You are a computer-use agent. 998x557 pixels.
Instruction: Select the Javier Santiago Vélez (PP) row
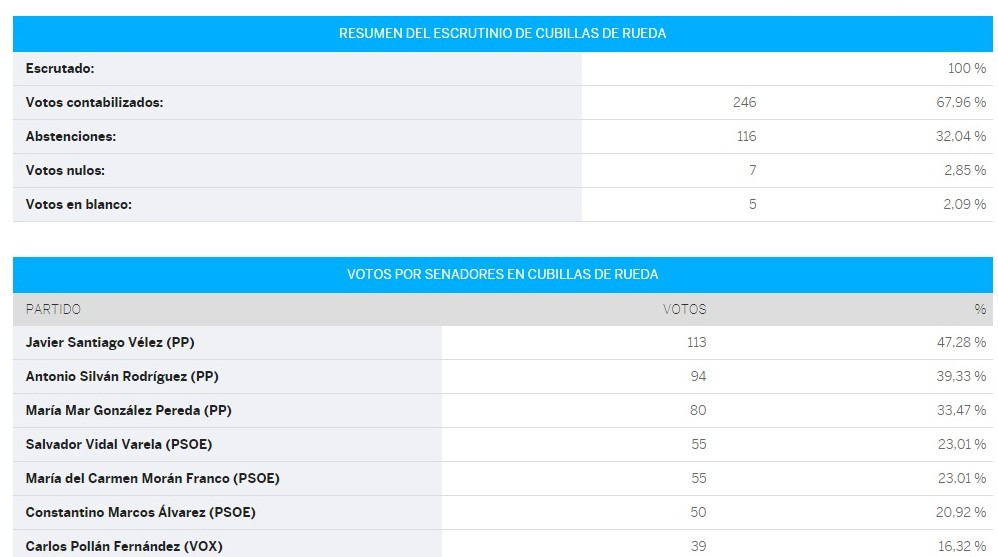coord(502,342)
